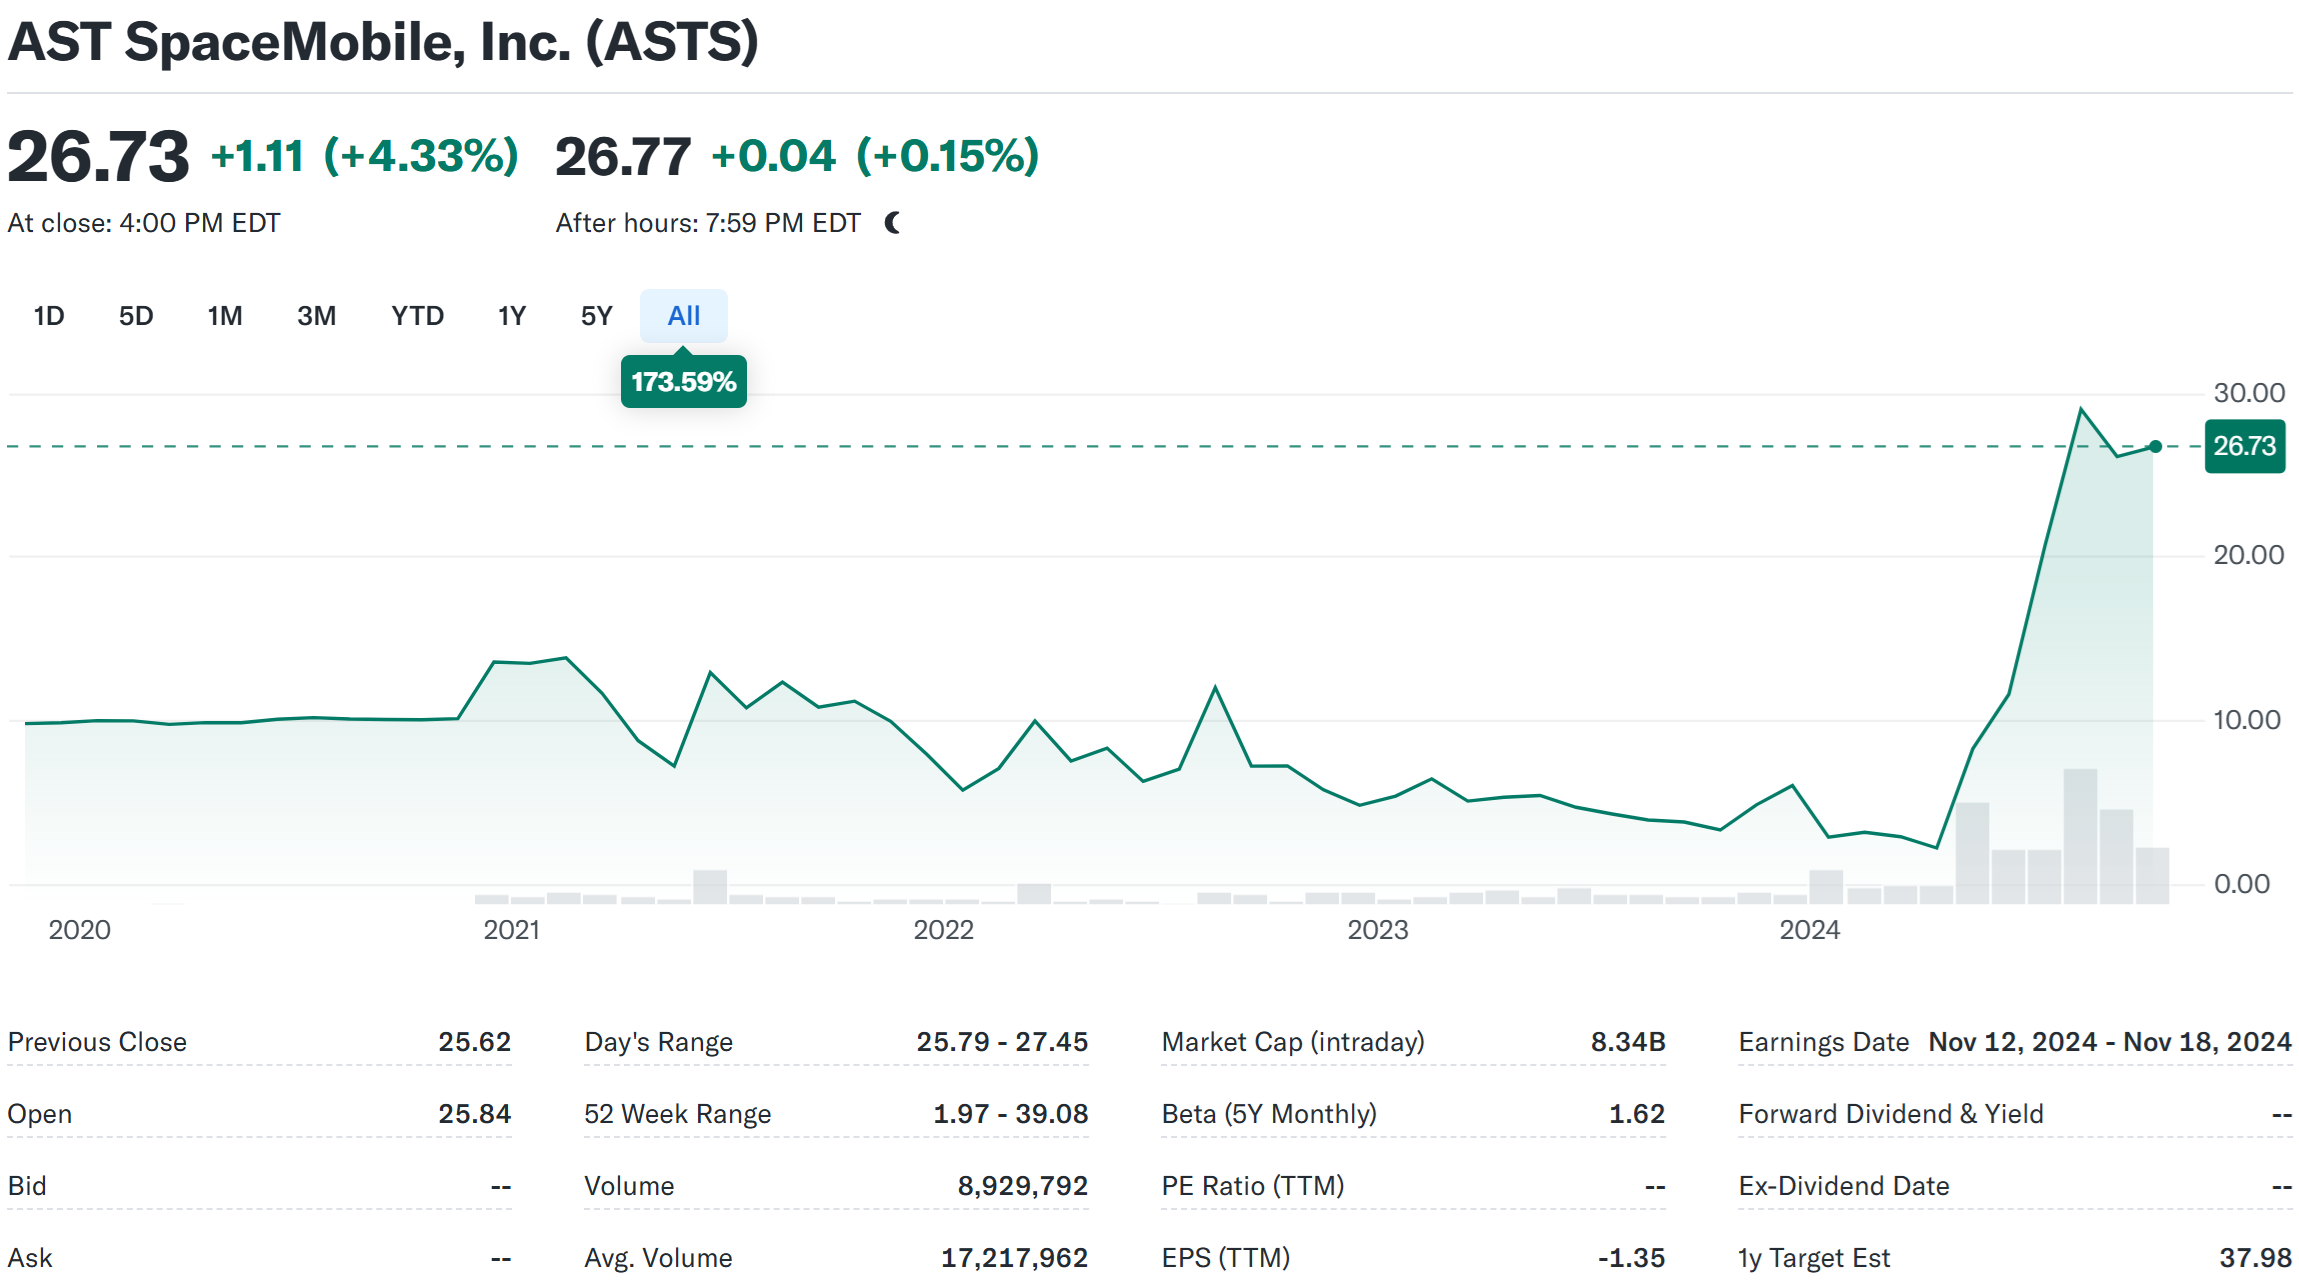Click the Nov 12, 2024 - Nov 18, 2024 dates
2299x1280 pixels.
[2110, 1042]
